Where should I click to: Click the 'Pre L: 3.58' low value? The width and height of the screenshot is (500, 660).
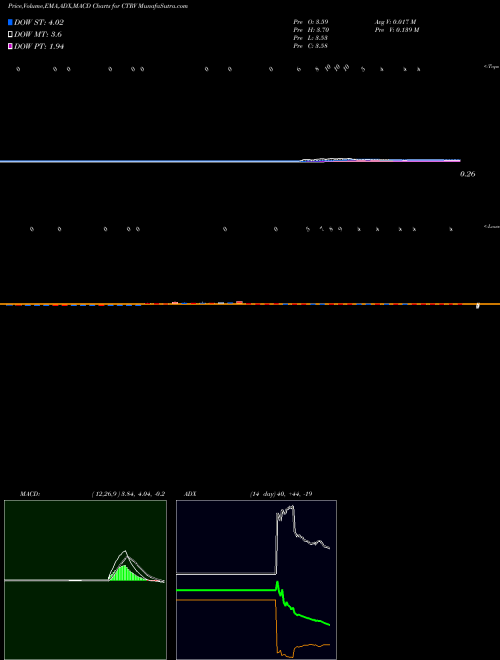pos(311,38)
